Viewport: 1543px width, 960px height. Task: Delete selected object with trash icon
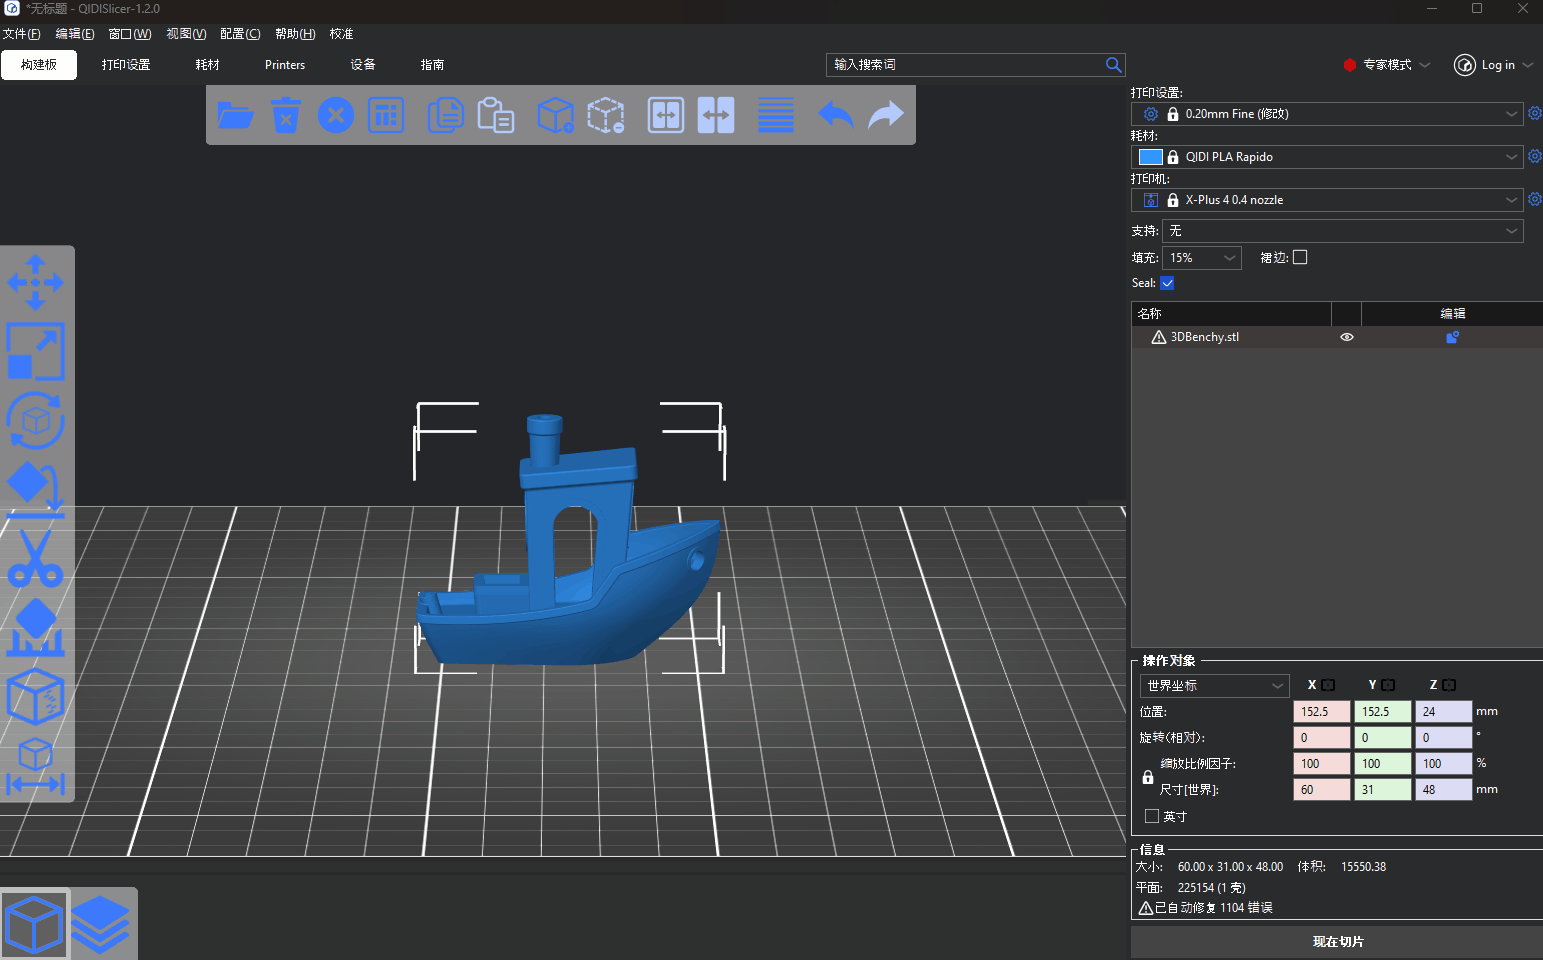tap(286, 115)
